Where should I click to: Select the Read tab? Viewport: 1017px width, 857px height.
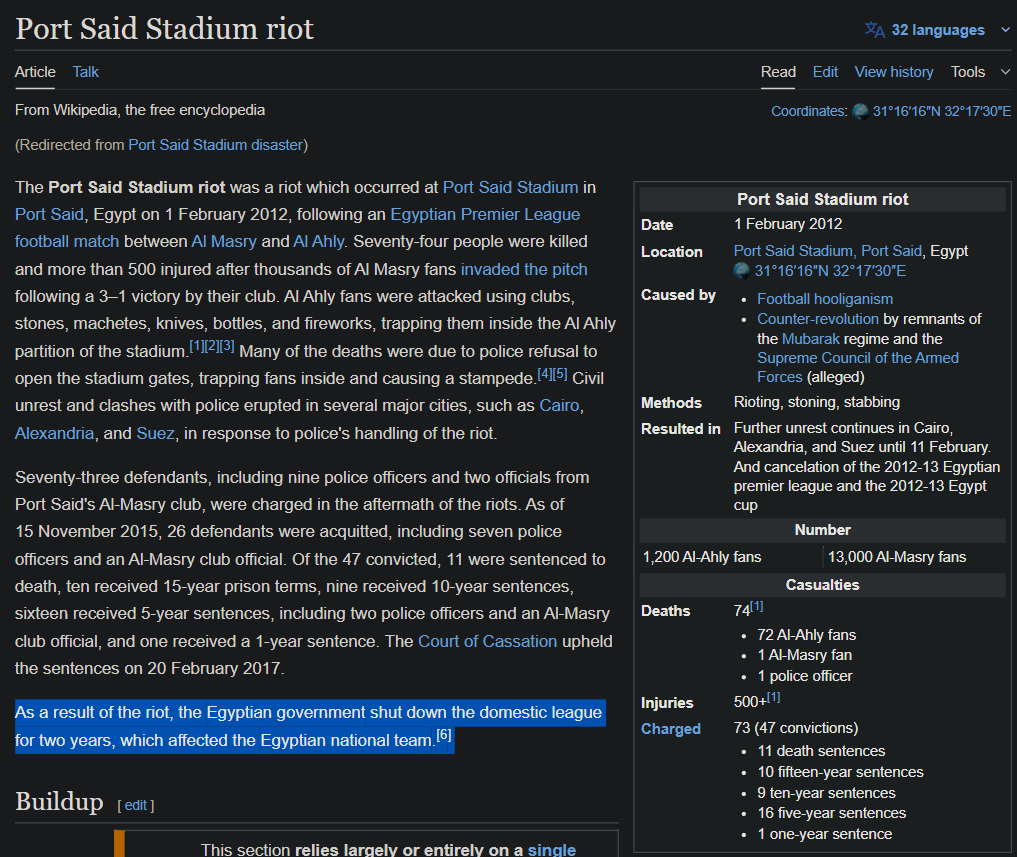[778, 72]
